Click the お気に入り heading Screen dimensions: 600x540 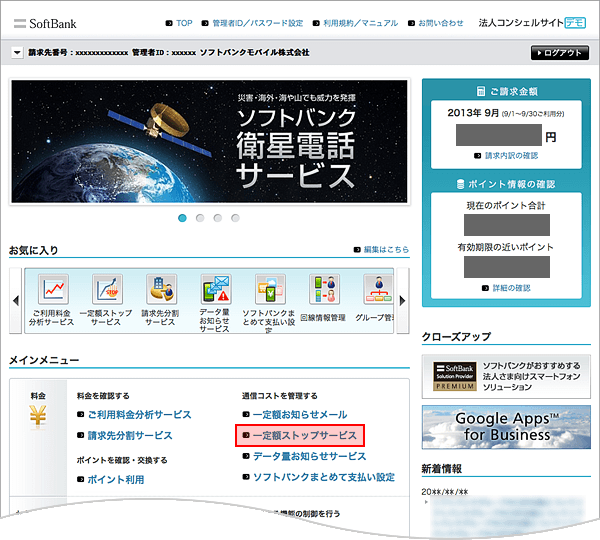[34, 251]
